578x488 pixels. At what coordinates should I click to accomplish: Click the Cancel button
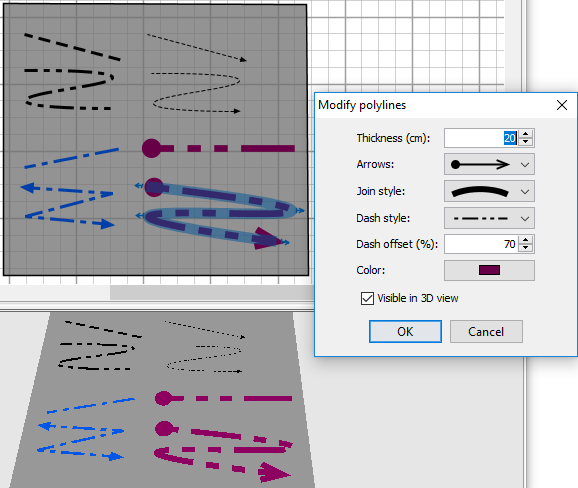(486, 331)
